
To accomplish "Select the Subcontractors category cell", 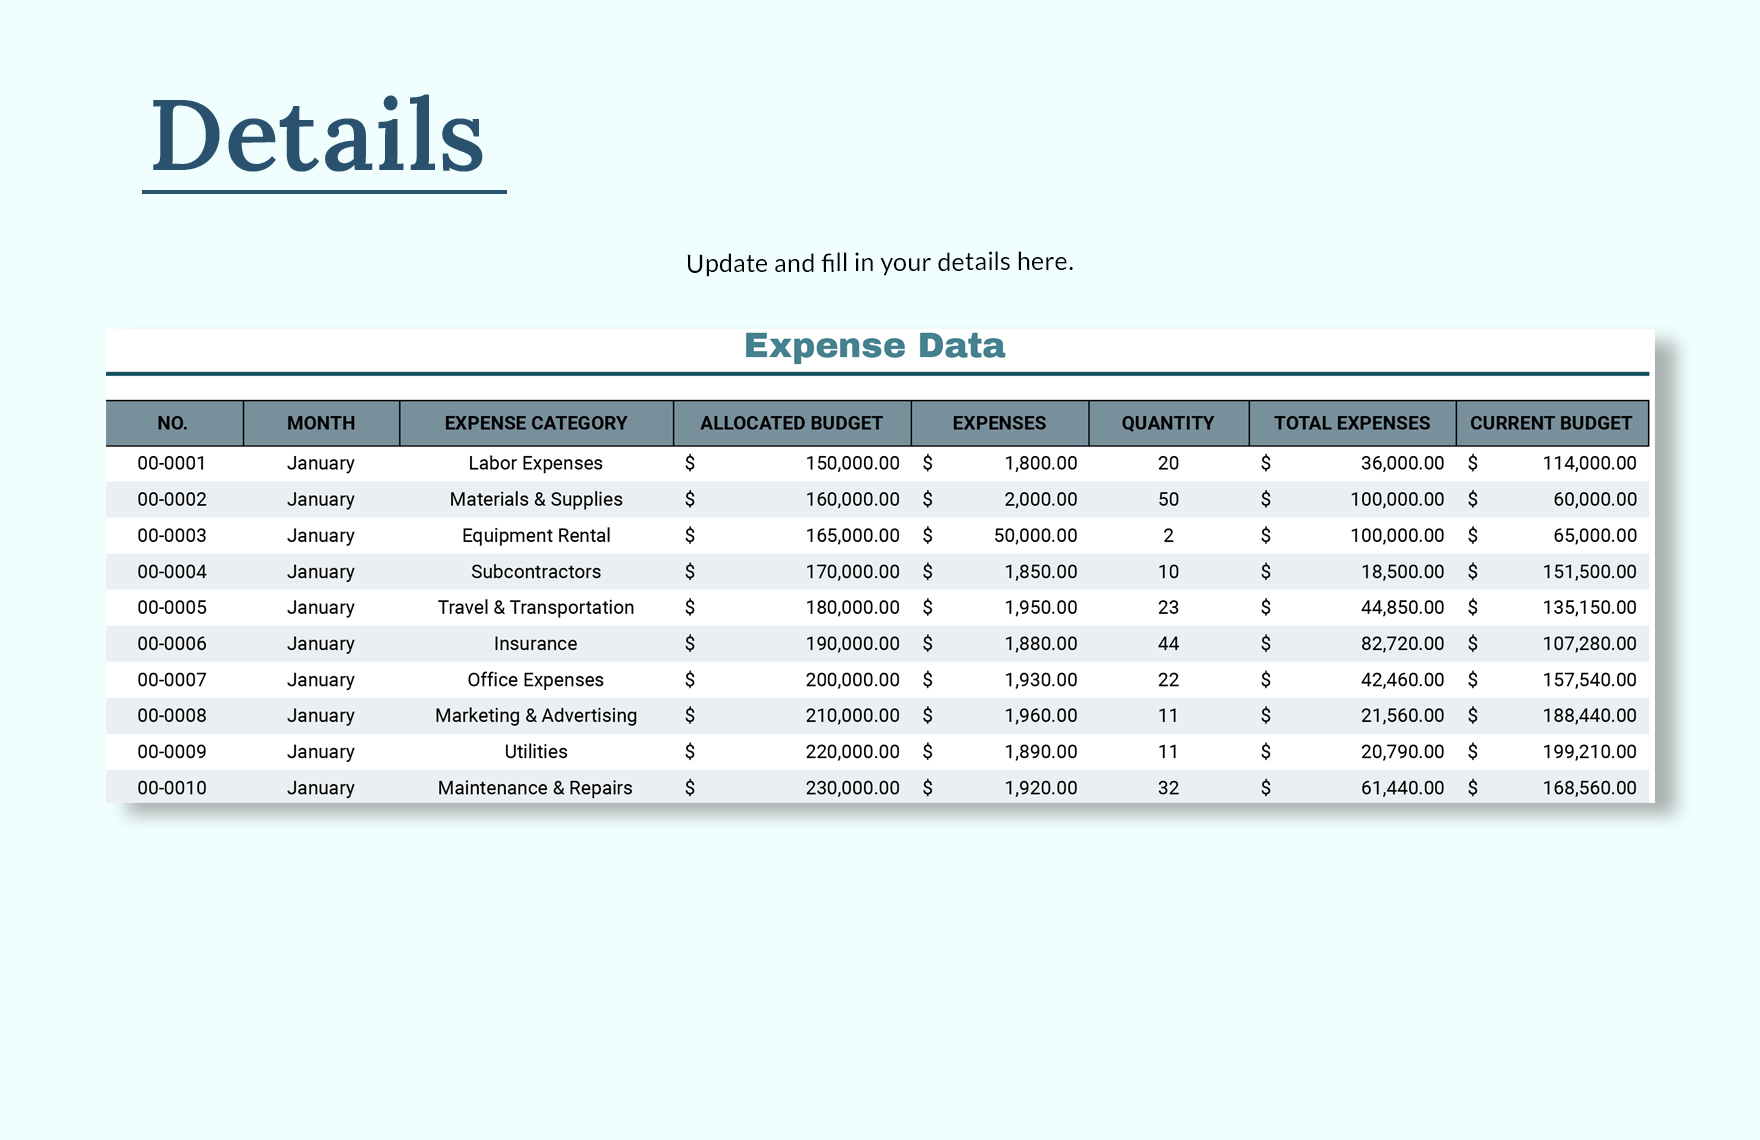I will pyautogui.click(x=535, y=571).
